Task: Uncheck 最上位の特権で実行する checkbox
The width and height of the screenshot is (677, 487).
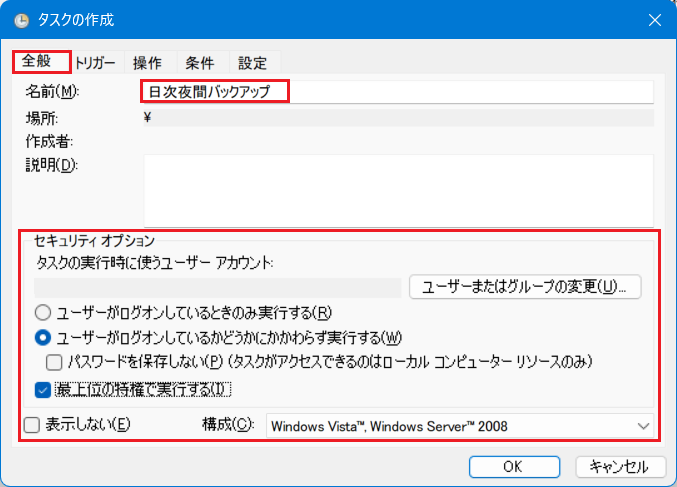Action: [x=43, y=388]
